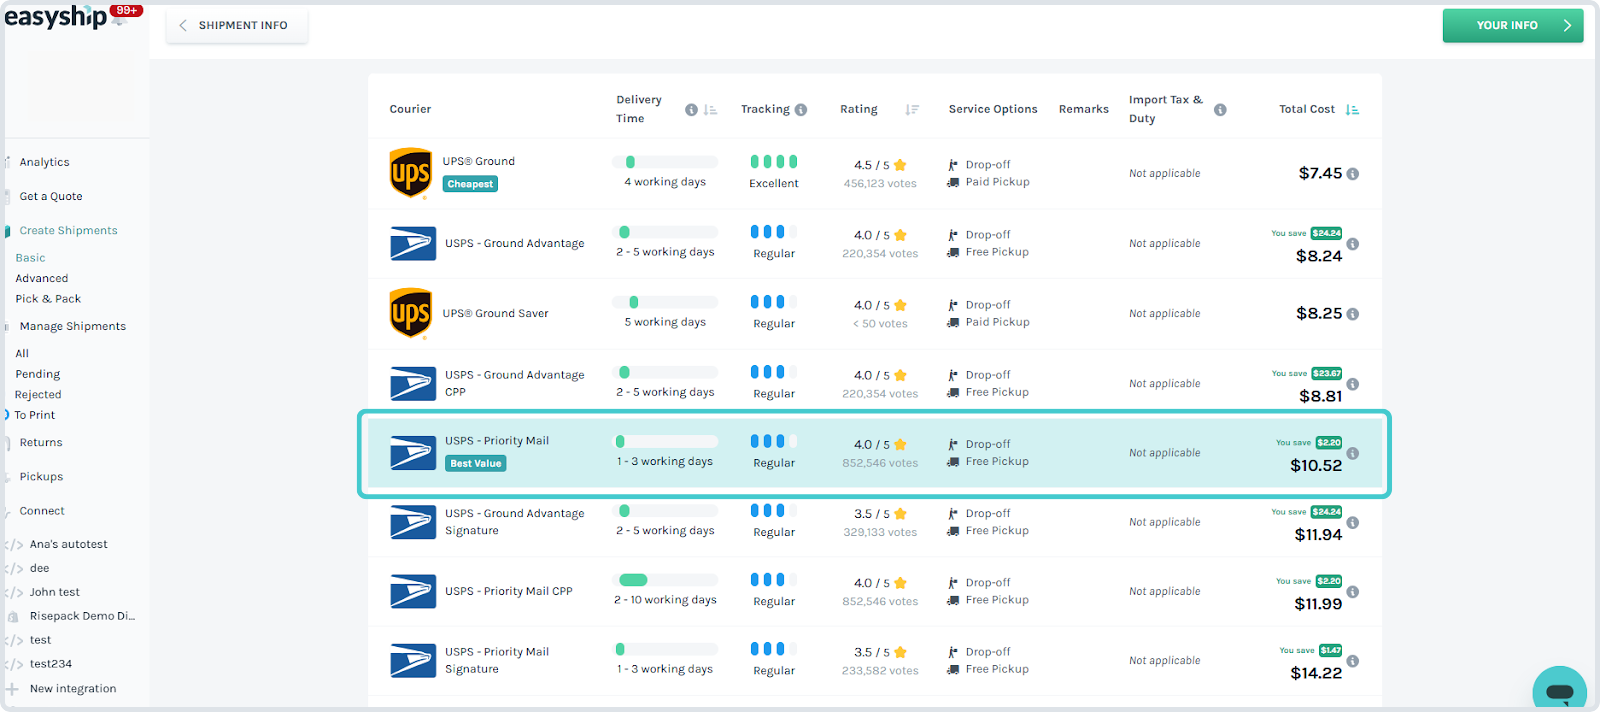Show Pending shipments

point(38,375)
